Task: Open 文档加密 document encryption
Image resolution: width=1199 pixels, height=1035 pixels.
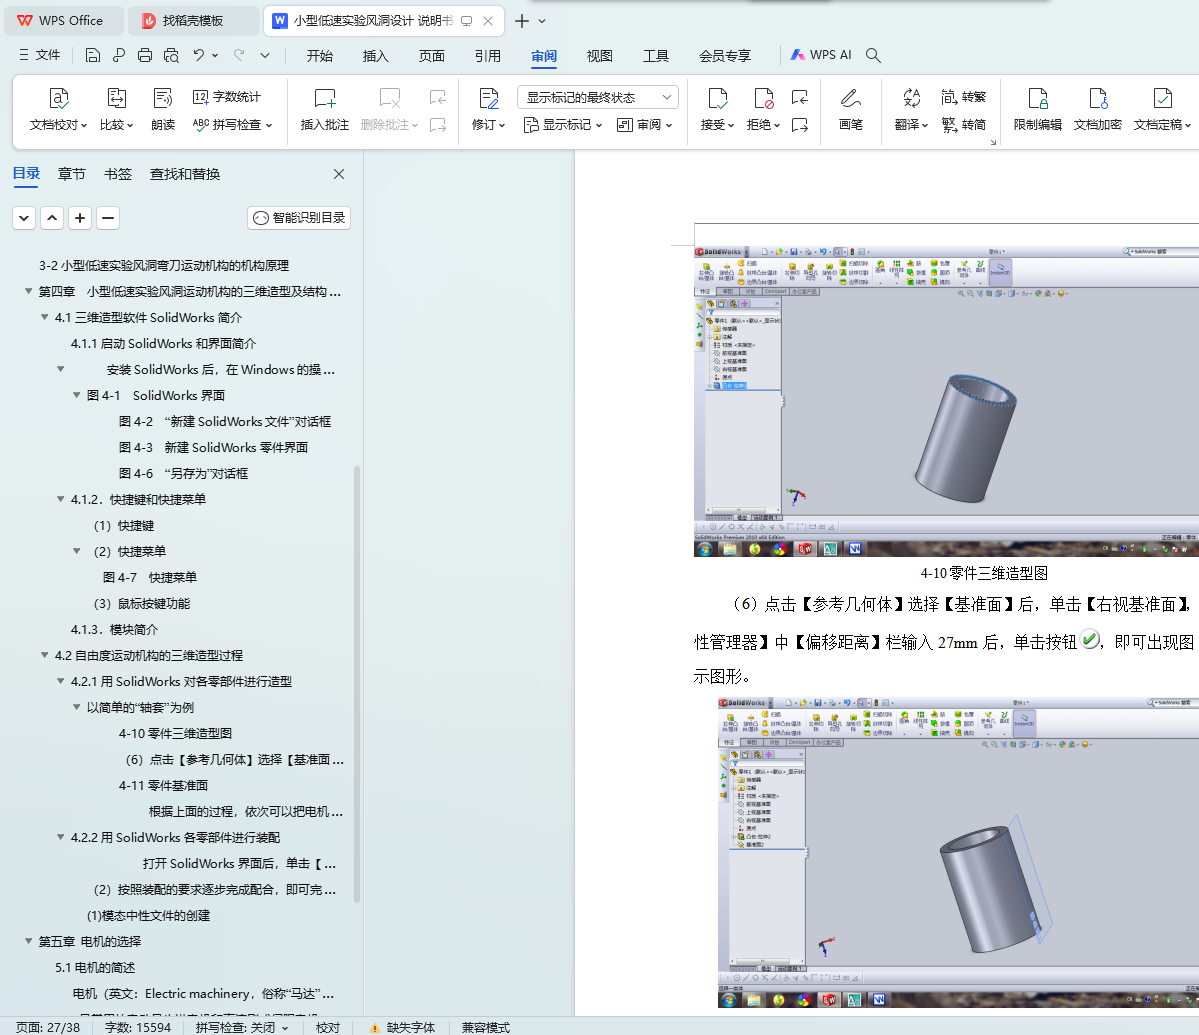Action: (x=1097, y=109)
